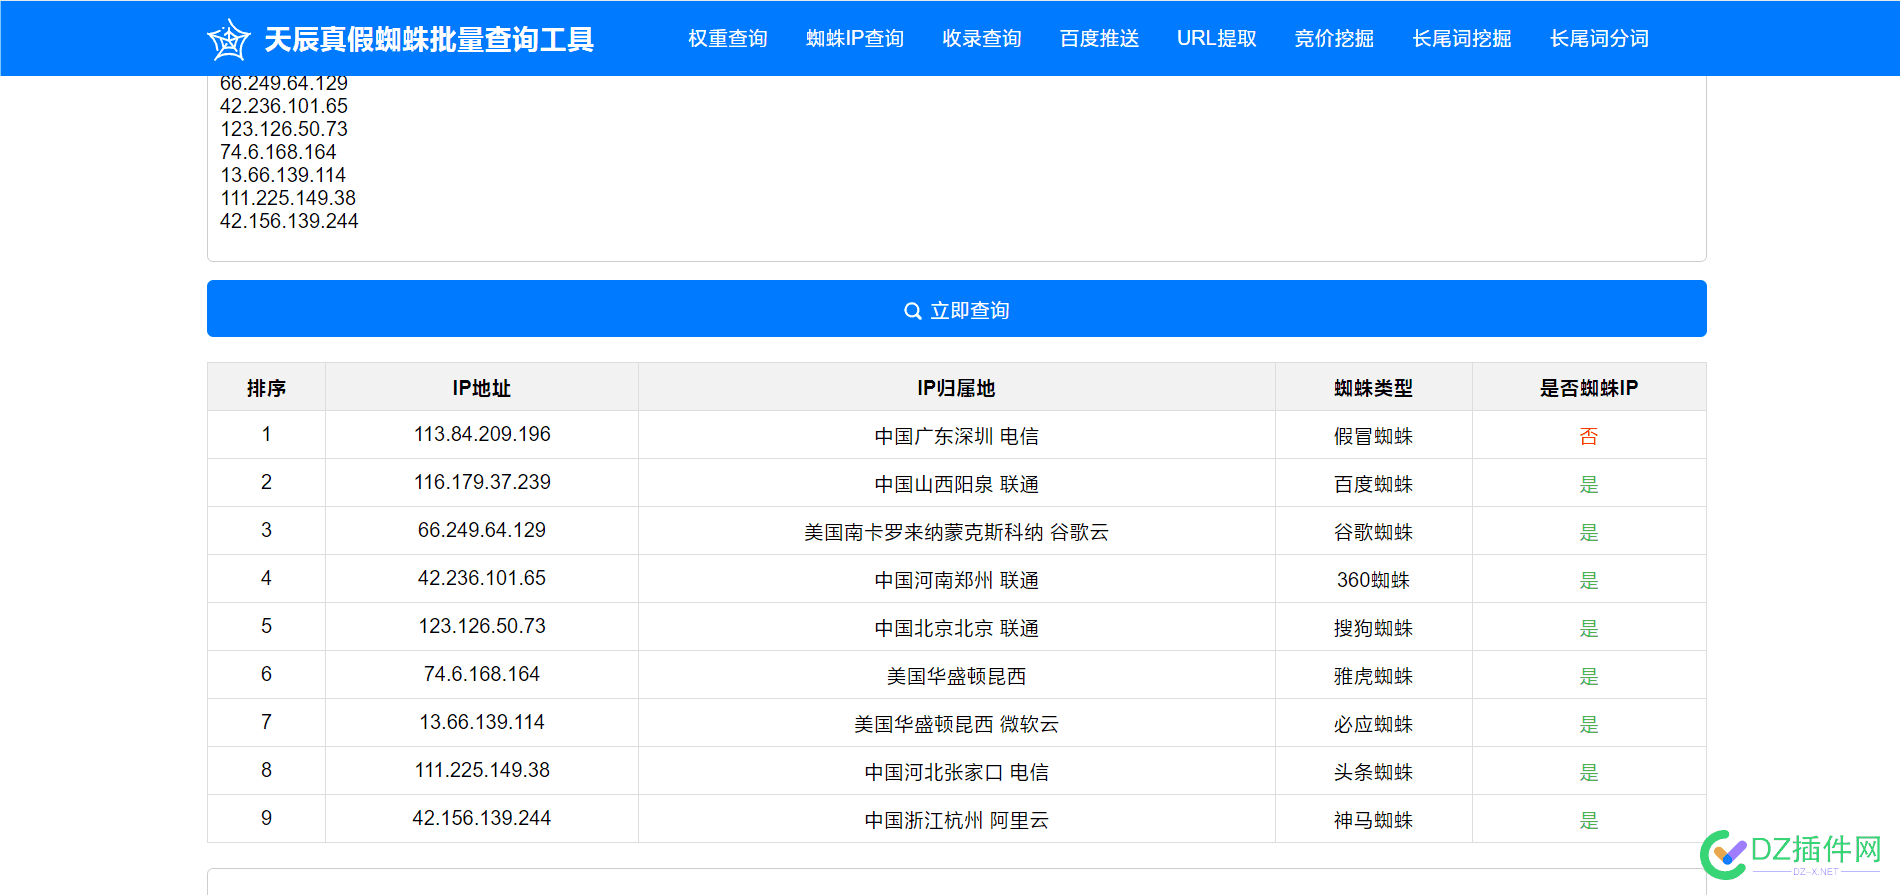The image size is (1900, 895).
Task: Click the IP地址 column header
Action: [482, 388]
